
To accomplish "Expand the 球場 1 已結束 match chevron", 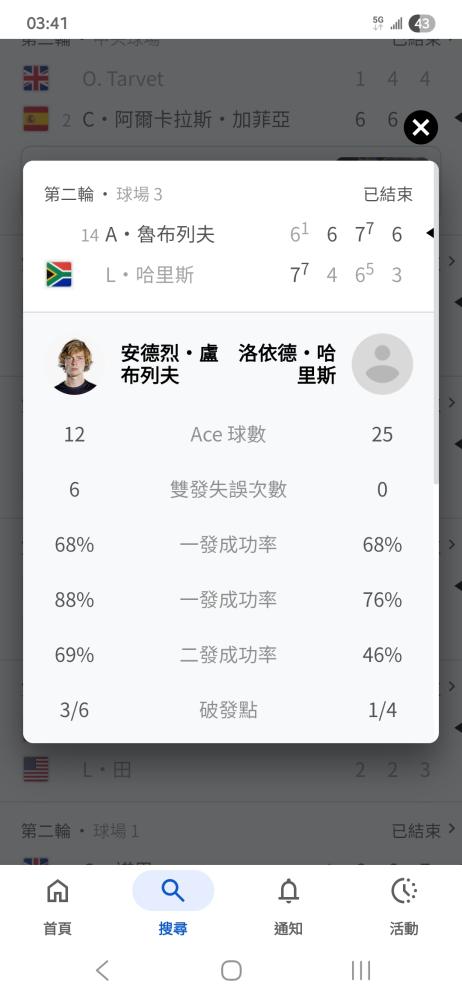I will point(452,829).
